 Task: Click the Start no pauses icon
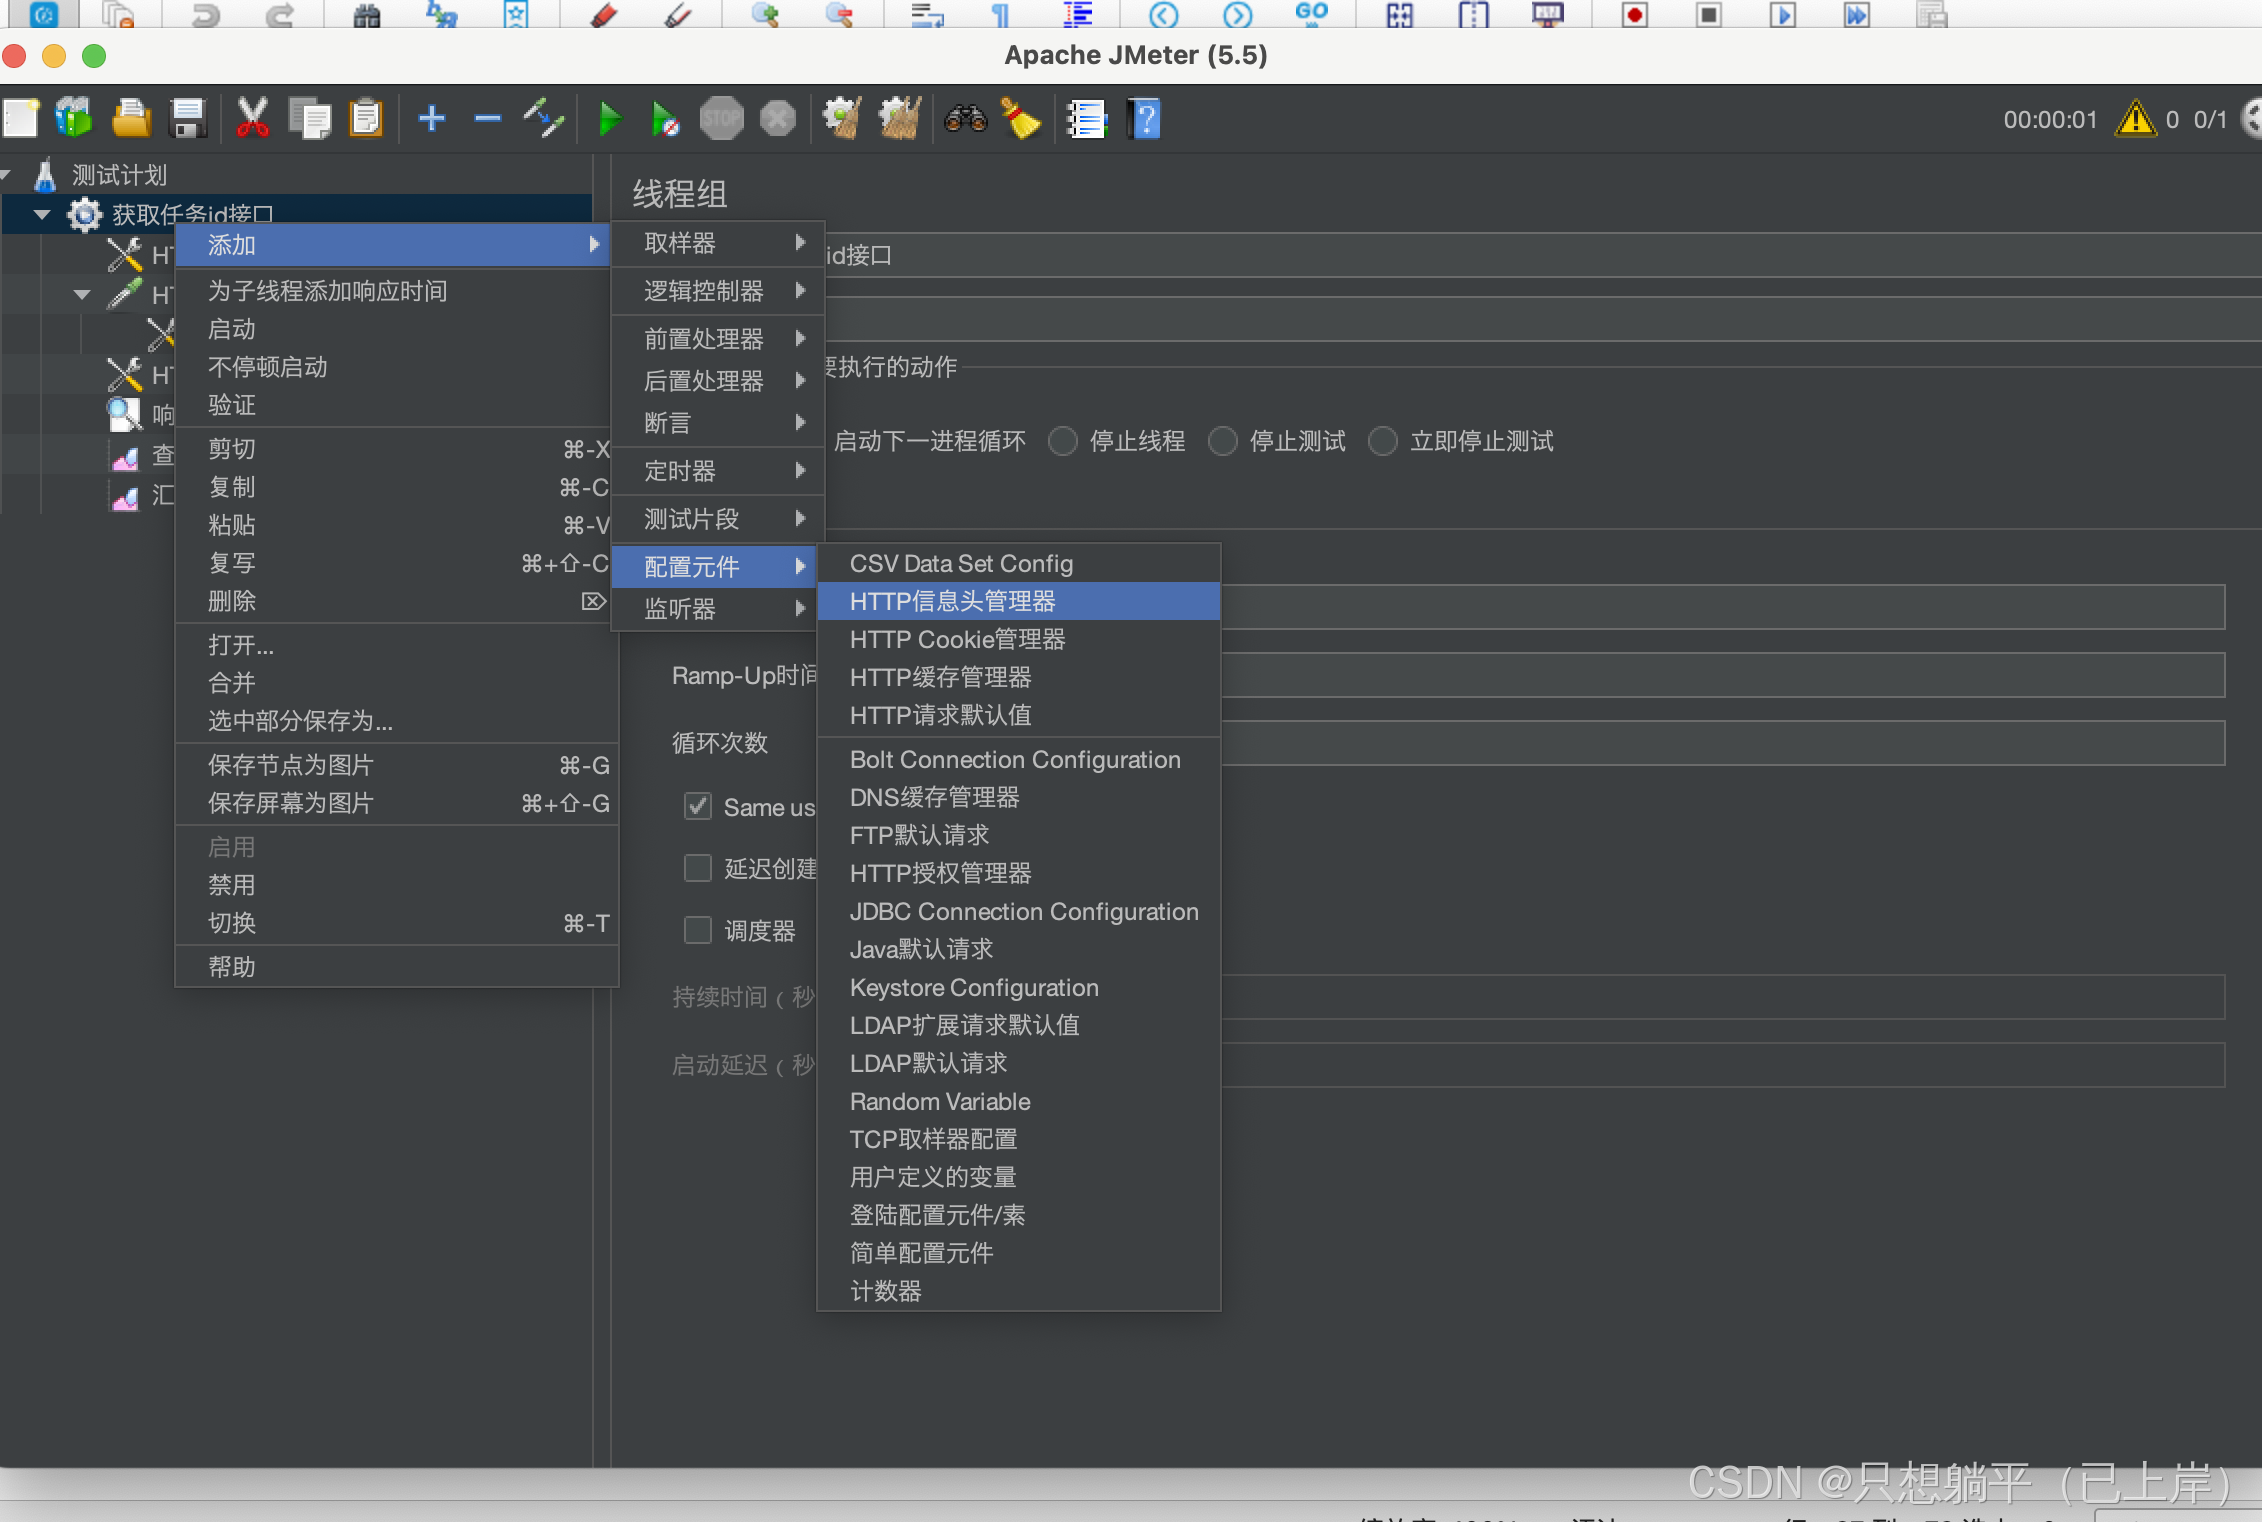pyautogui.click(x=664, y=119)
